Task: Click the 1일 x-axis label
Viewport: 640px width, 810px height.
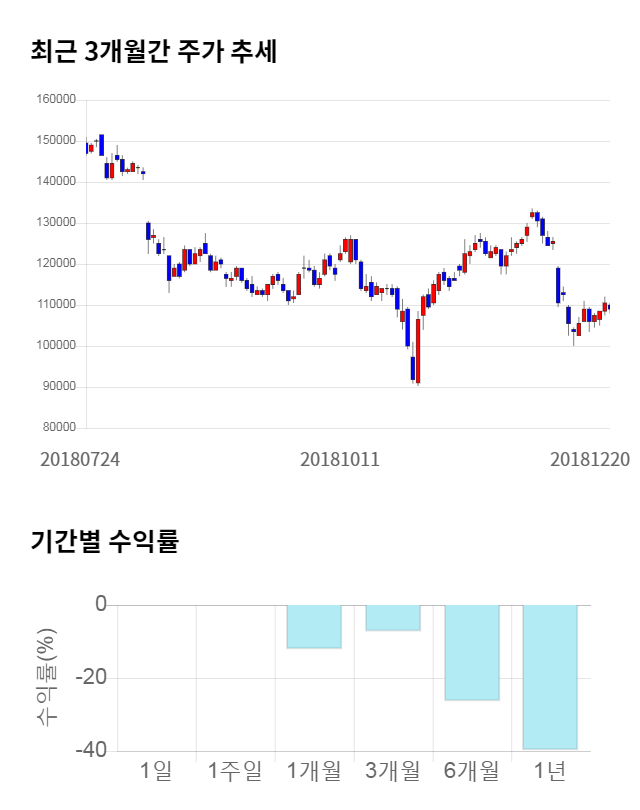Action: [157, 770]
